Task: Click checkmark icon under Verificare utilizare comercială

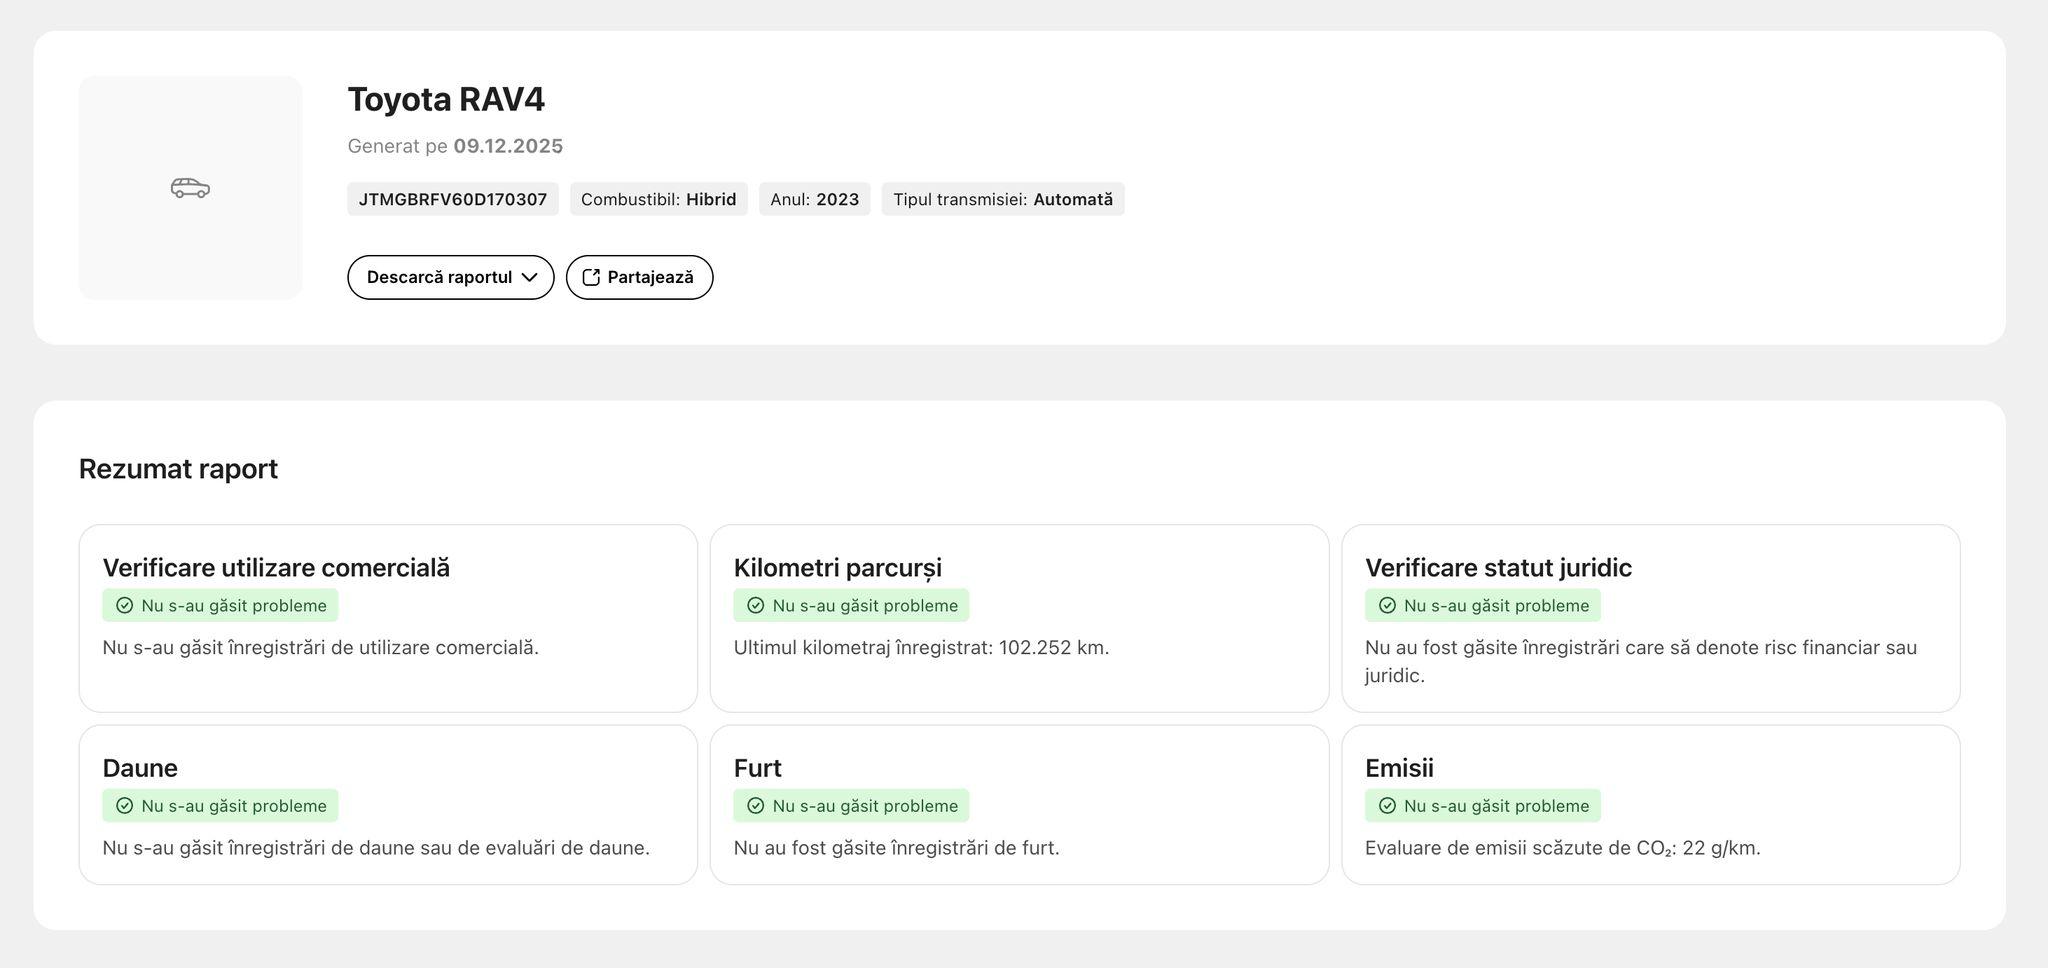Action: click(x=125, y=606)
